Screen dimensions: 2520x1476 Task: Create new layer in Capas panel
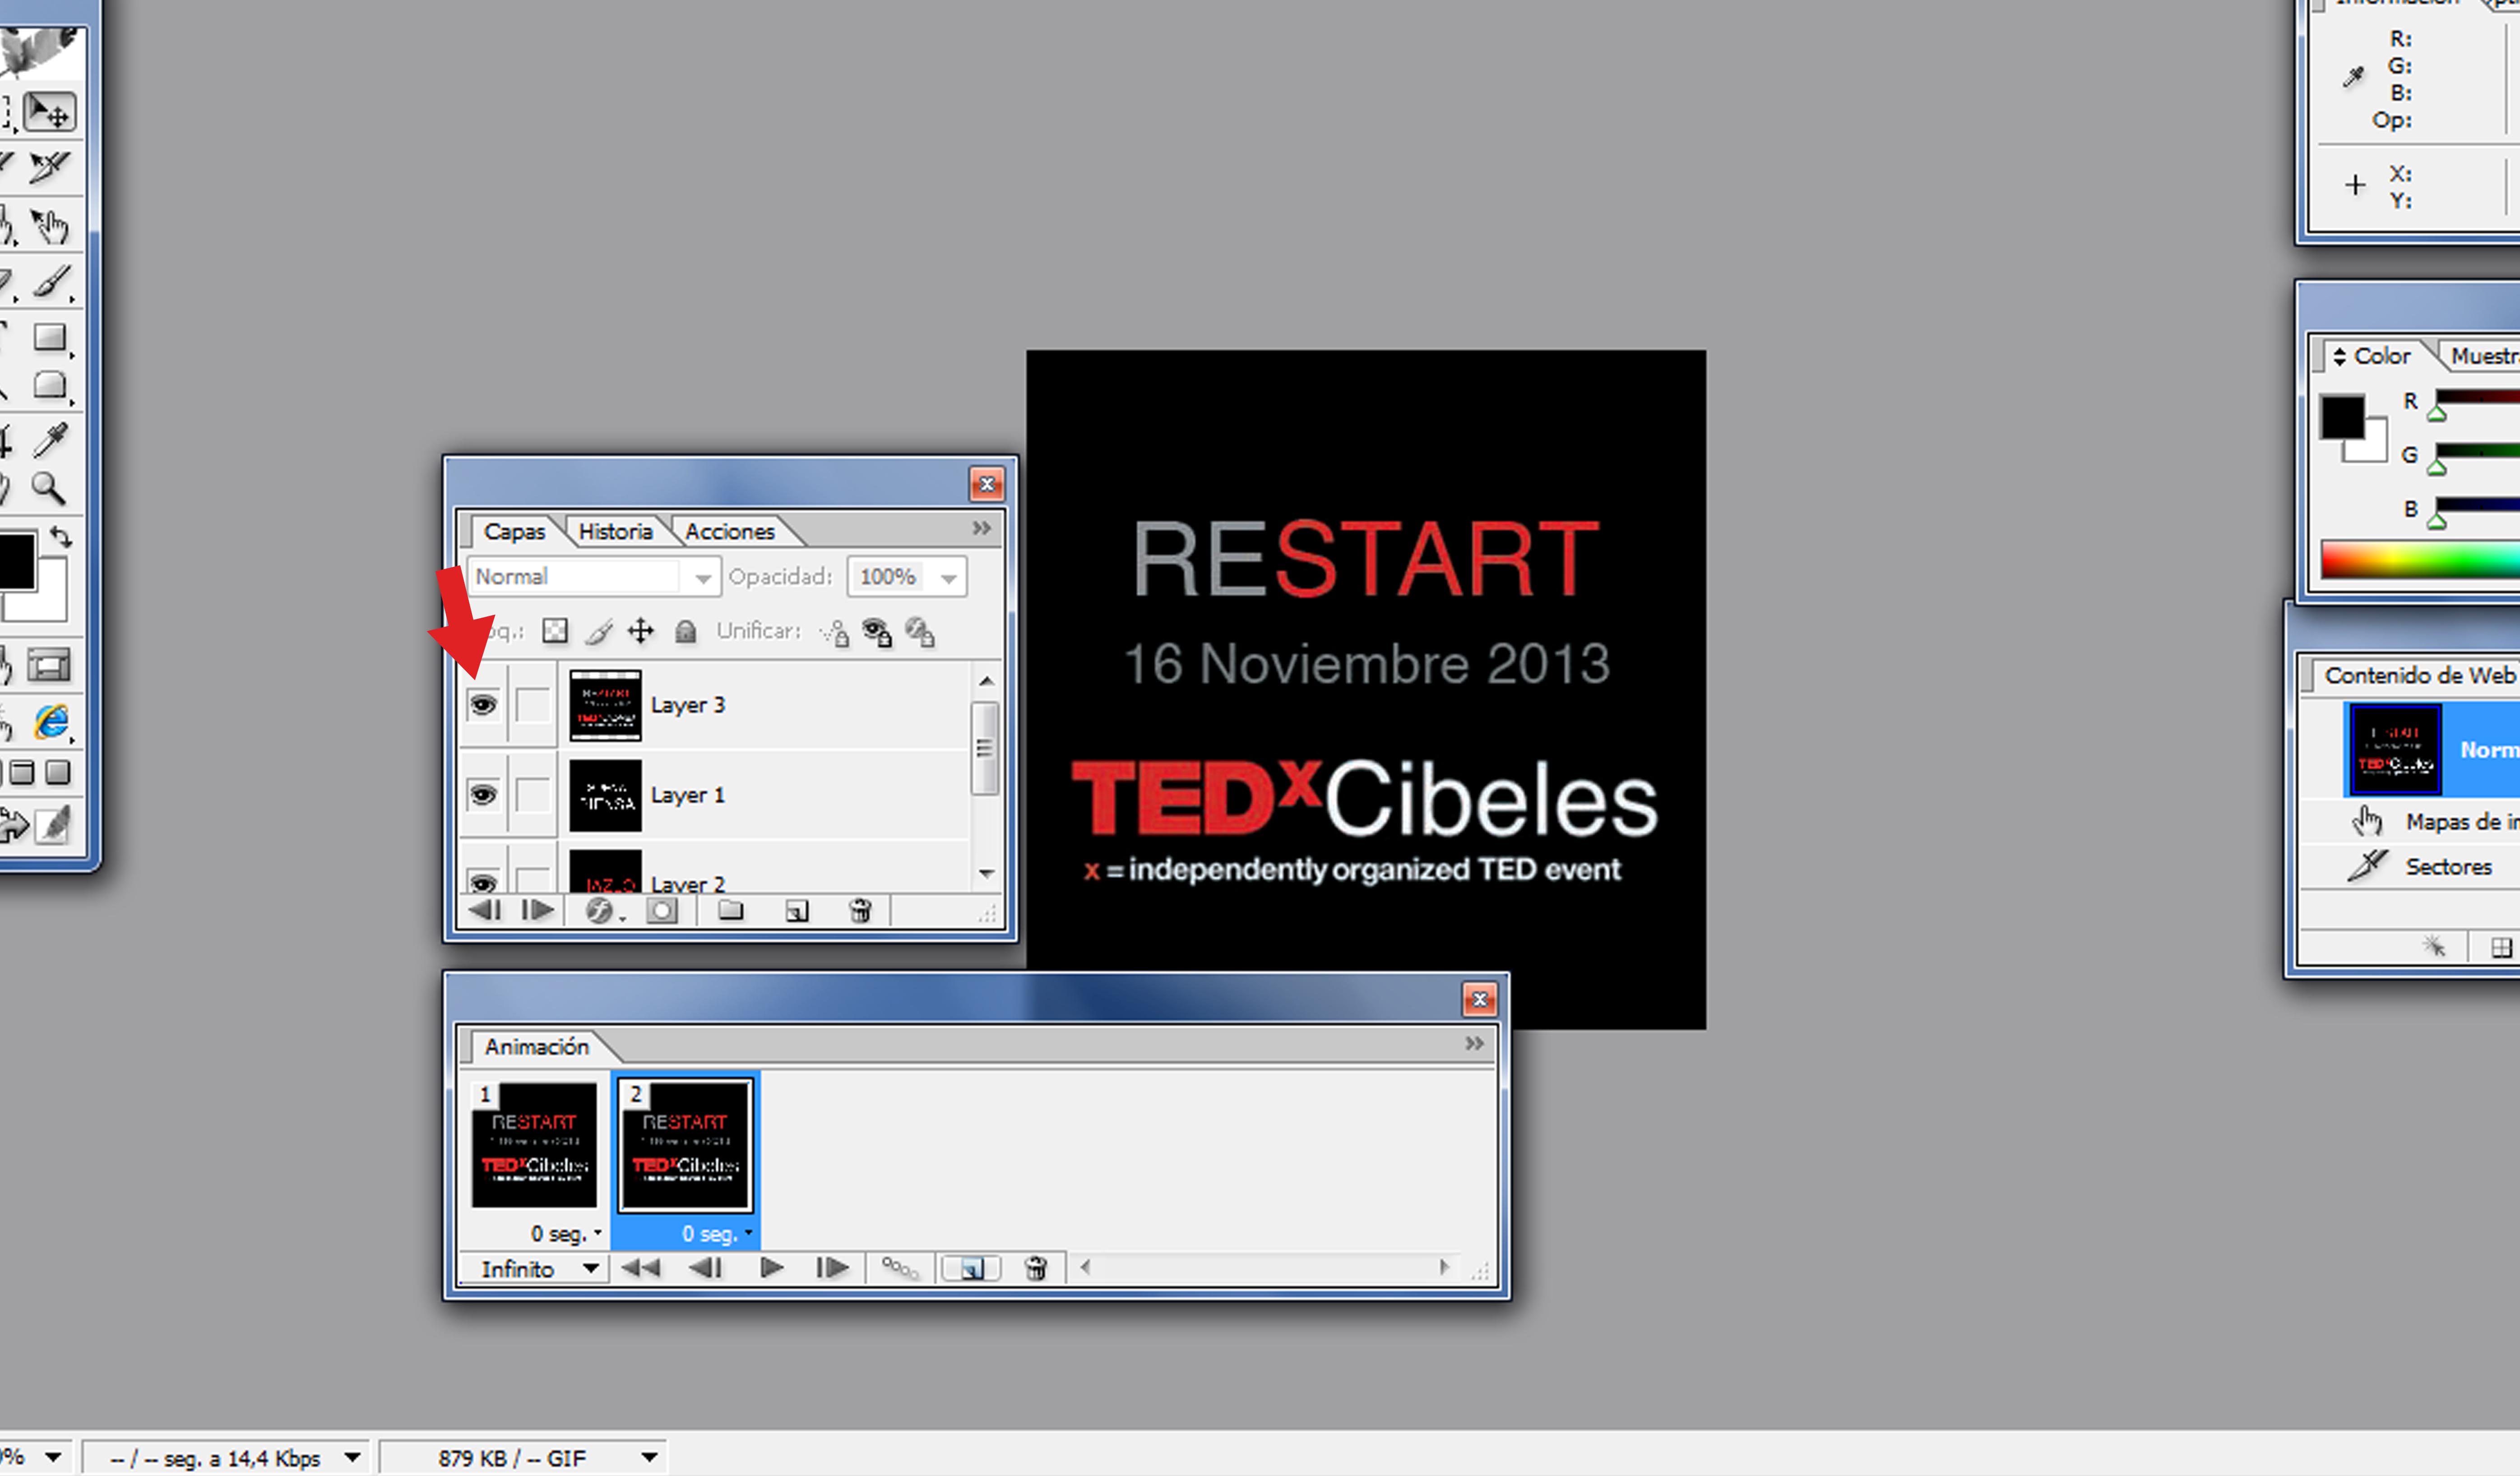[796, 910]
